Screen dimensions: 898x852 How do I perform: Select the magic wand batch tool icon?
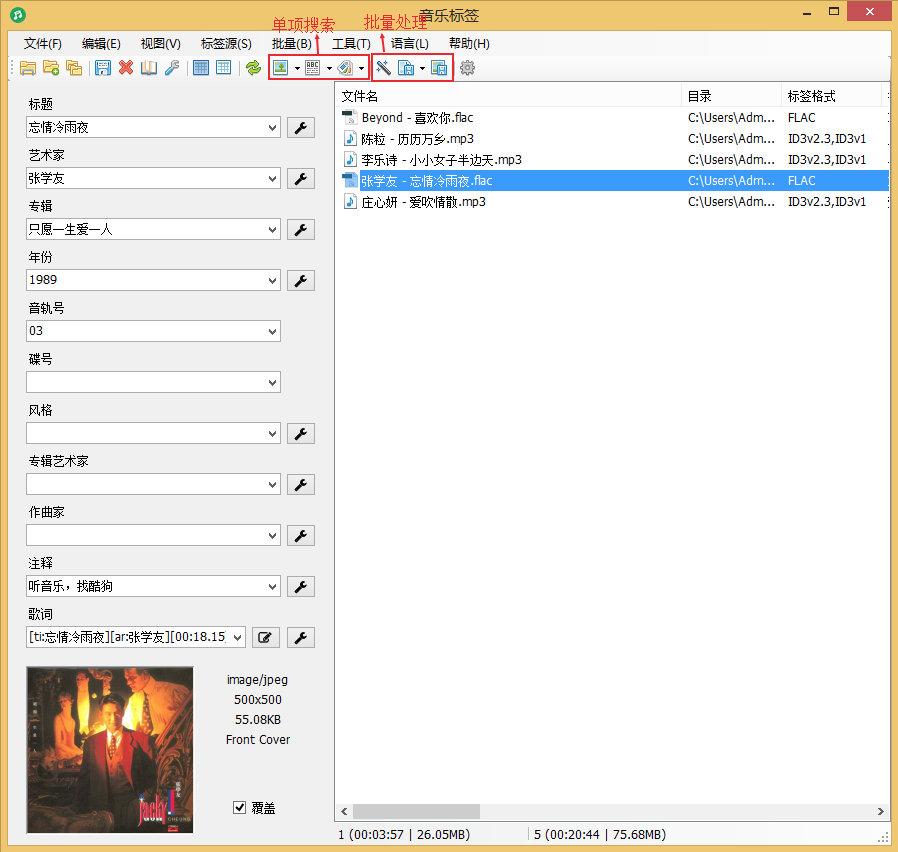coord(383,67)
